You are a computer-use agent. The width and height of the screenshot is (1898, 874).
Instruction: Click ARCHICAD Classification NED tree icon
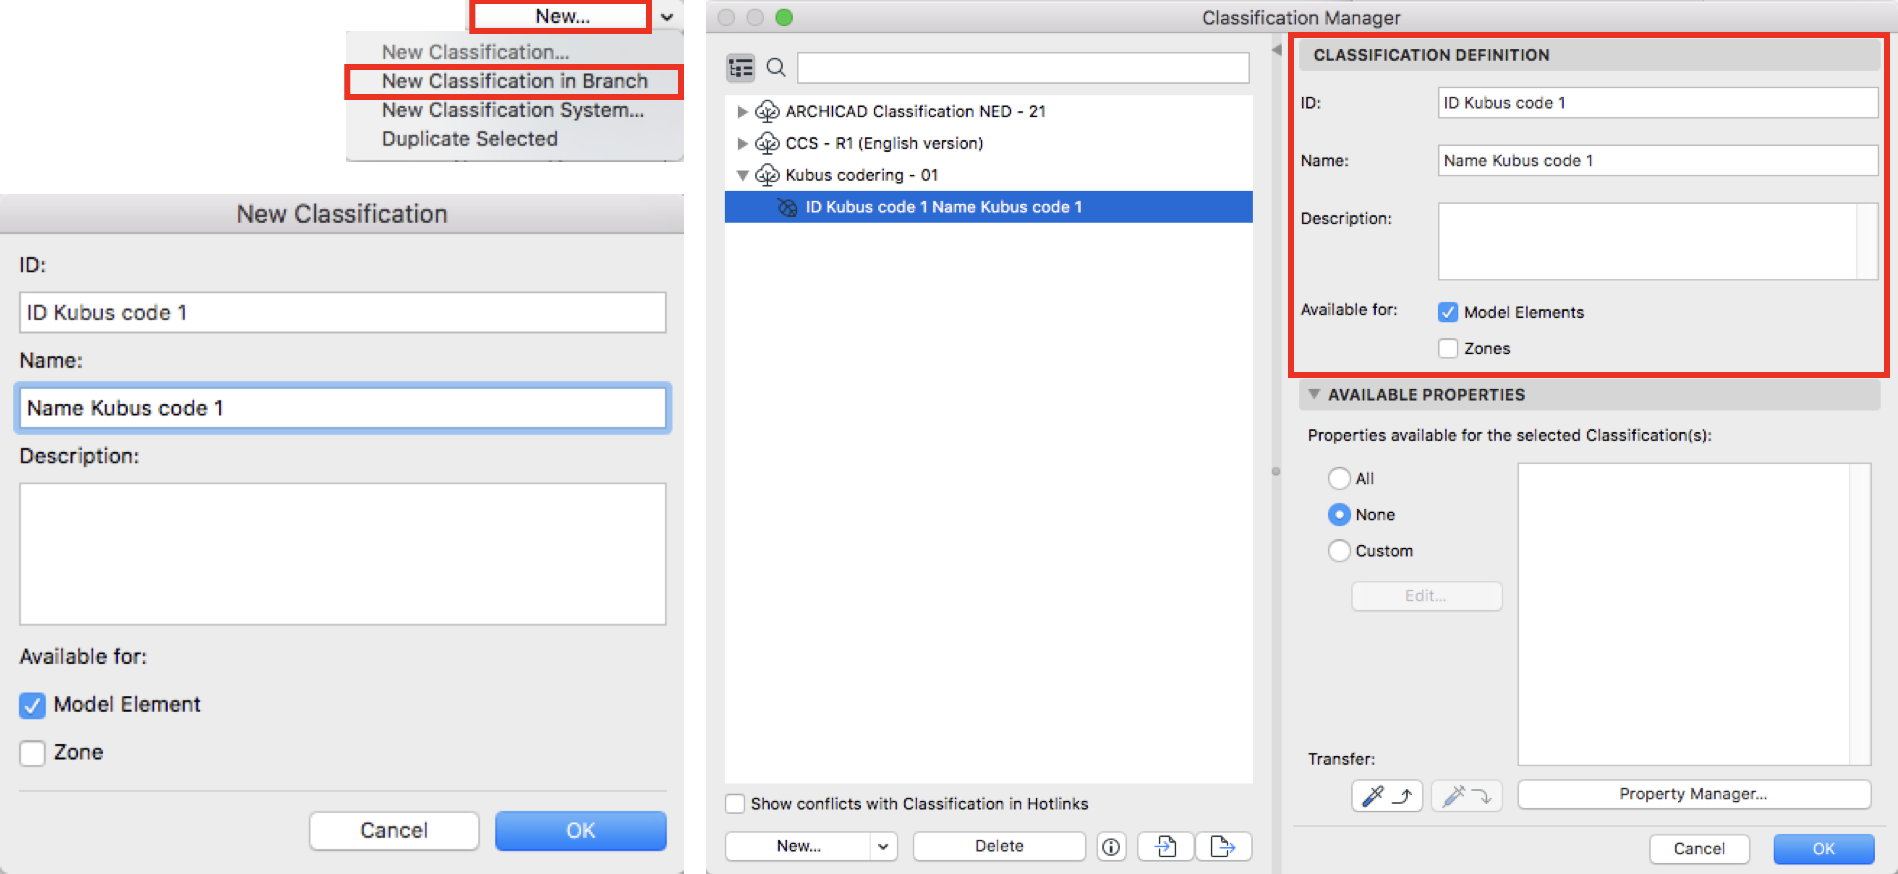767,111
